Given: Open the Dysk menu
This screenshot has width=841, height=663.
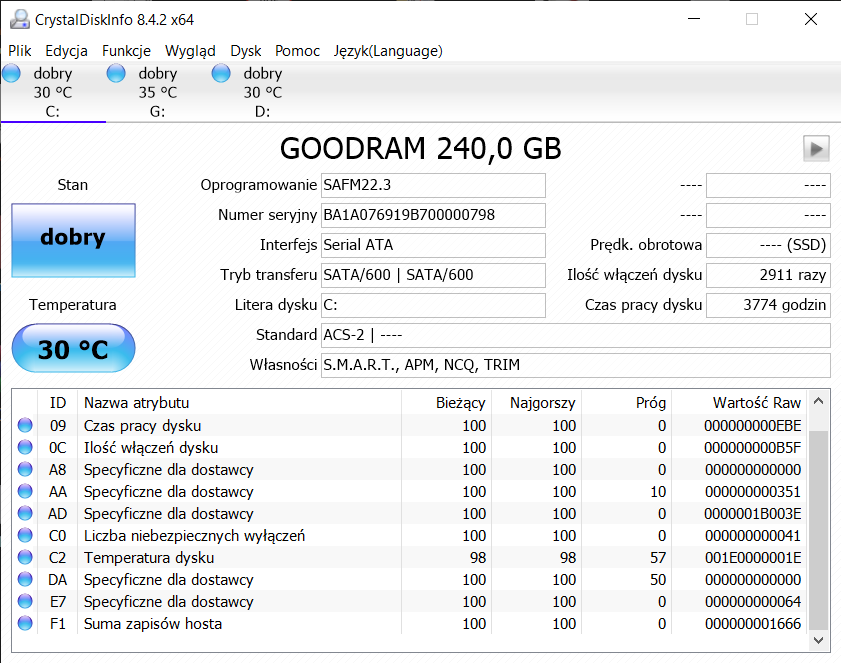Looking at the screenshot, I should (246, 51).
